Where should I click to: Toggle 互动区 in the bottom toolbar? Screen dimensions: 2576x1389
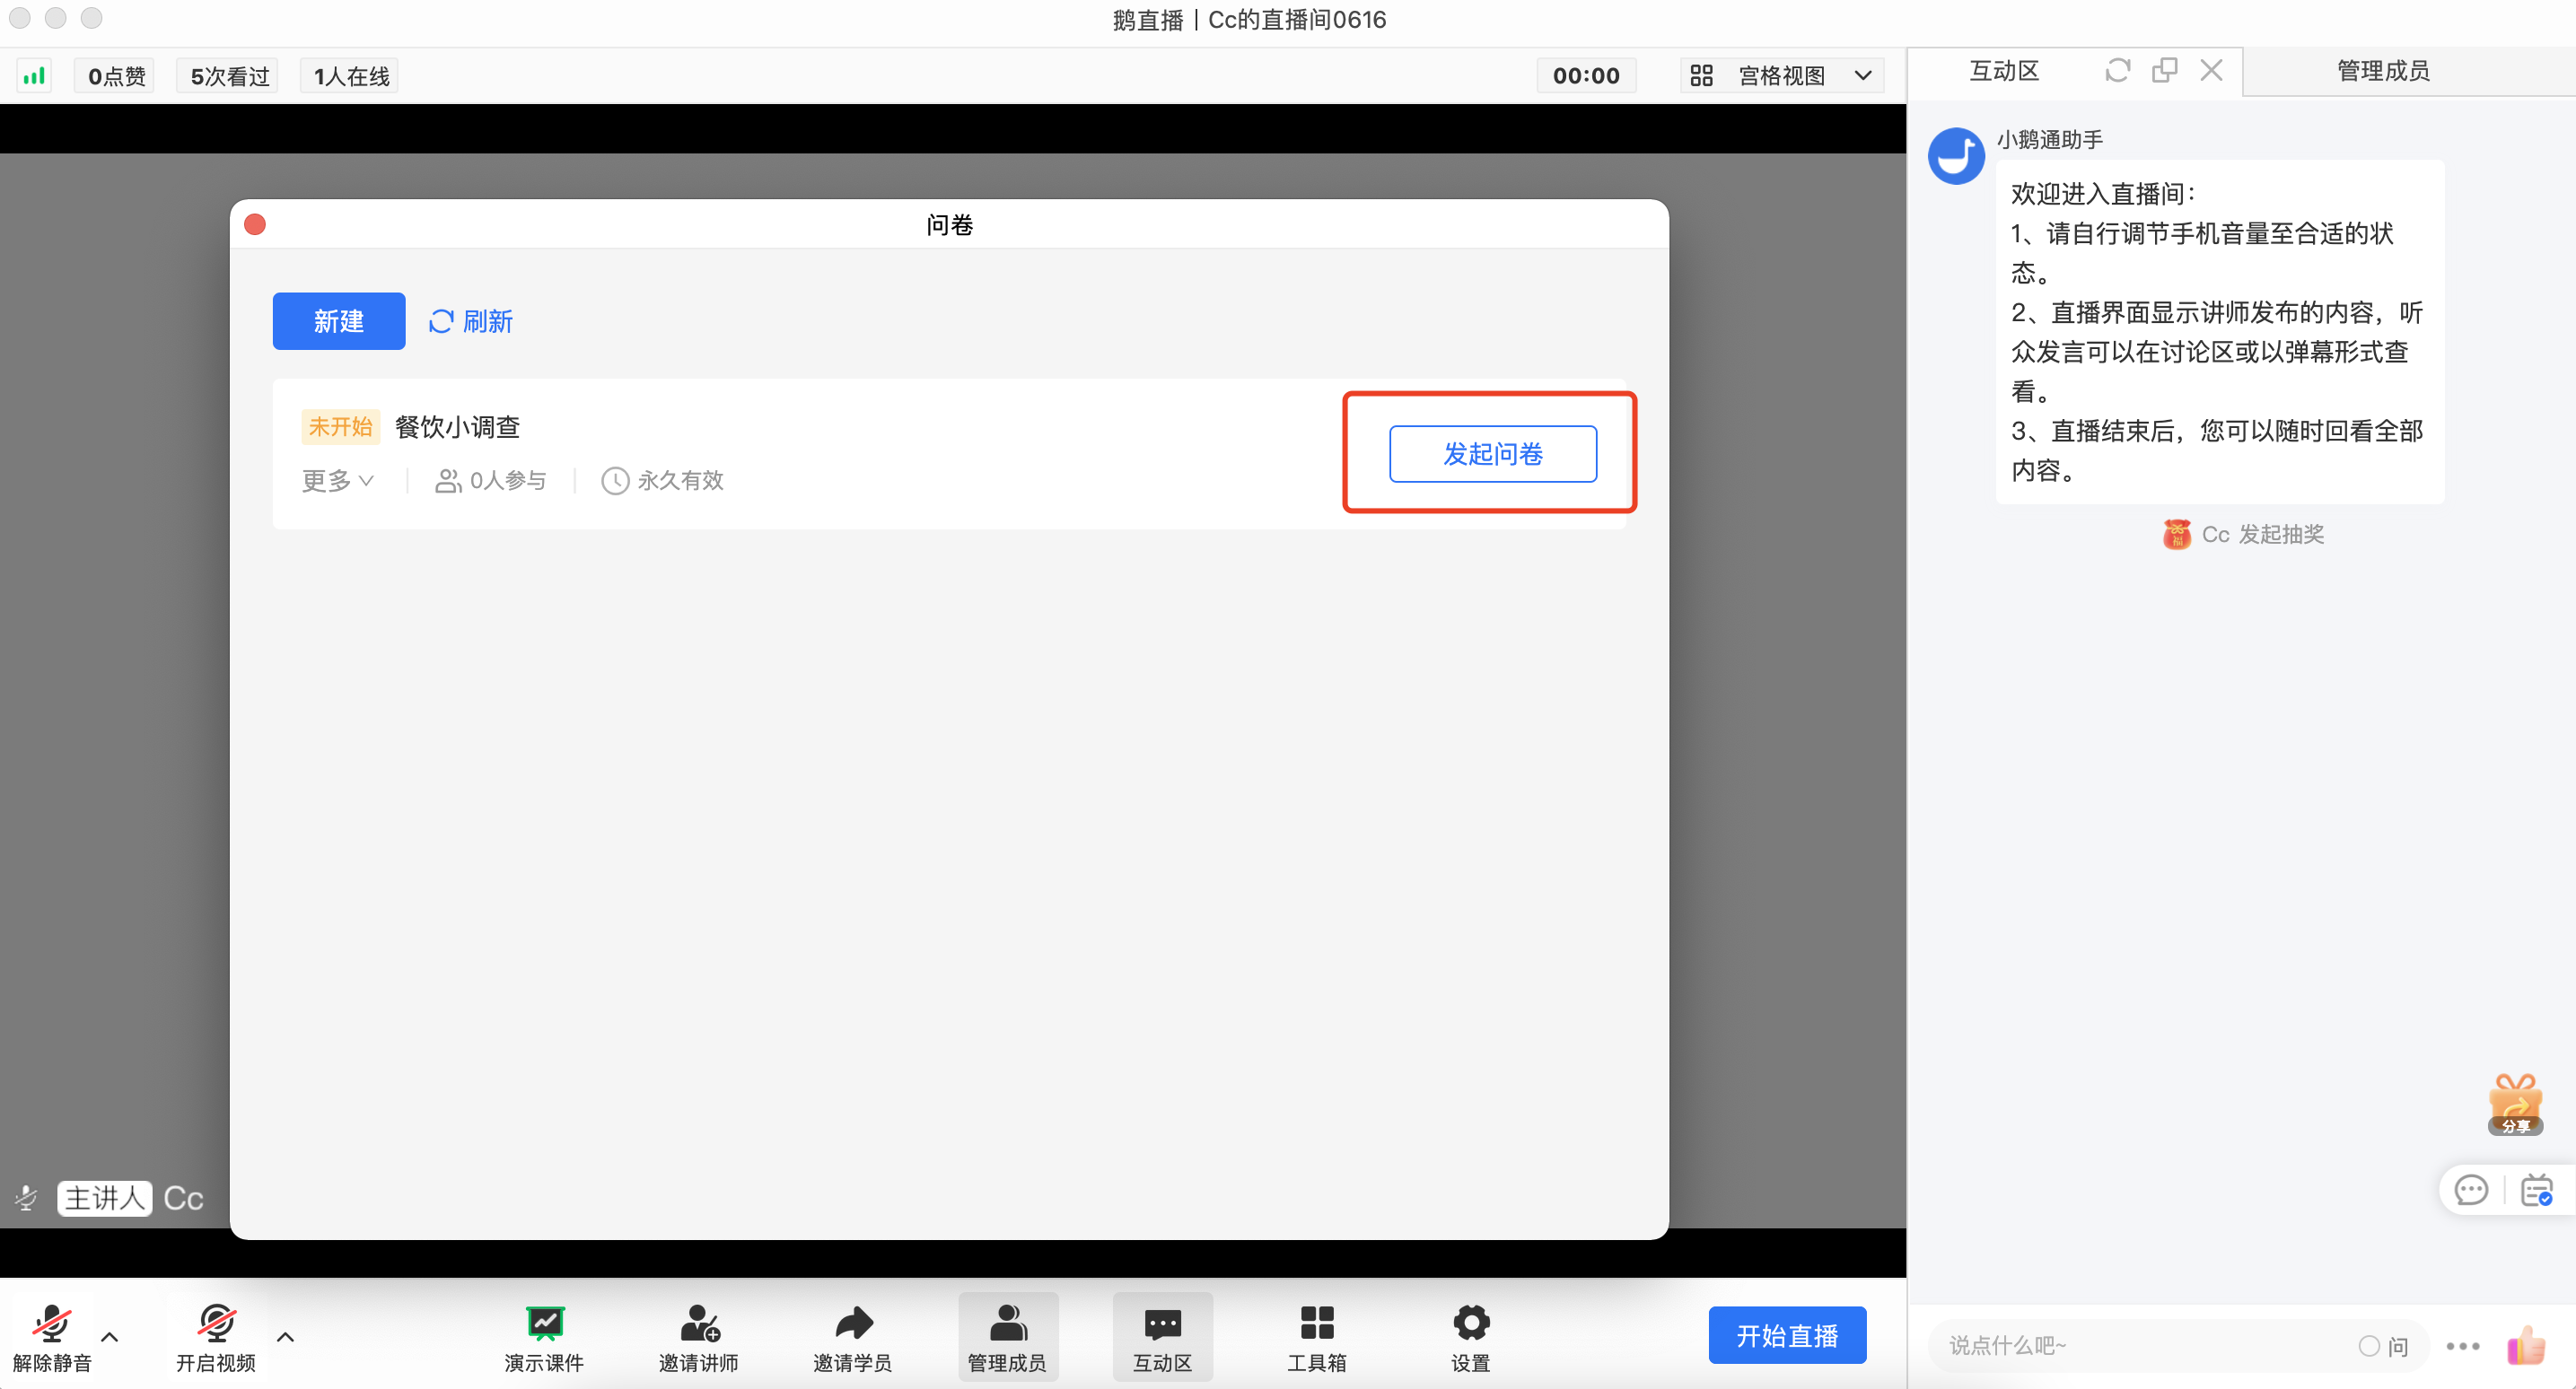(1162, 1338)
